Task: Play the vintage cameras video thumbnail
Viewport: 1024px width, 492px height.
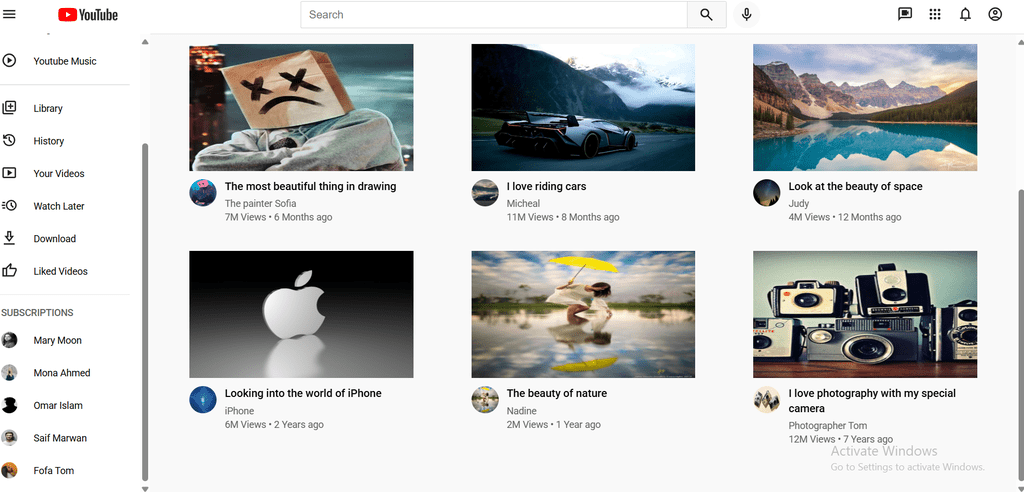Action: [x=865, y=314]
